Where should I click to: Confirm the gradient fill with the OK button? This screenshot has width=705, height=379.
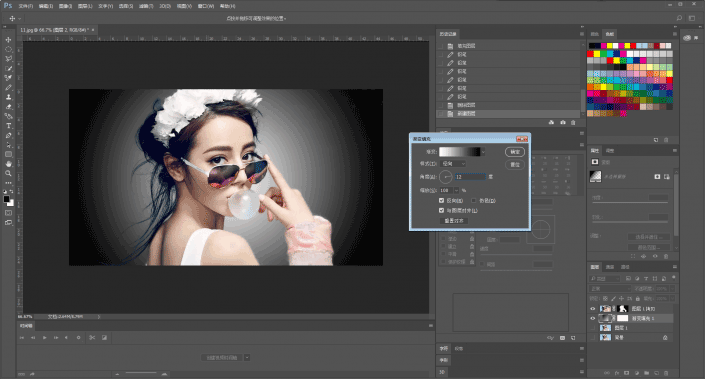pos(515,152)
